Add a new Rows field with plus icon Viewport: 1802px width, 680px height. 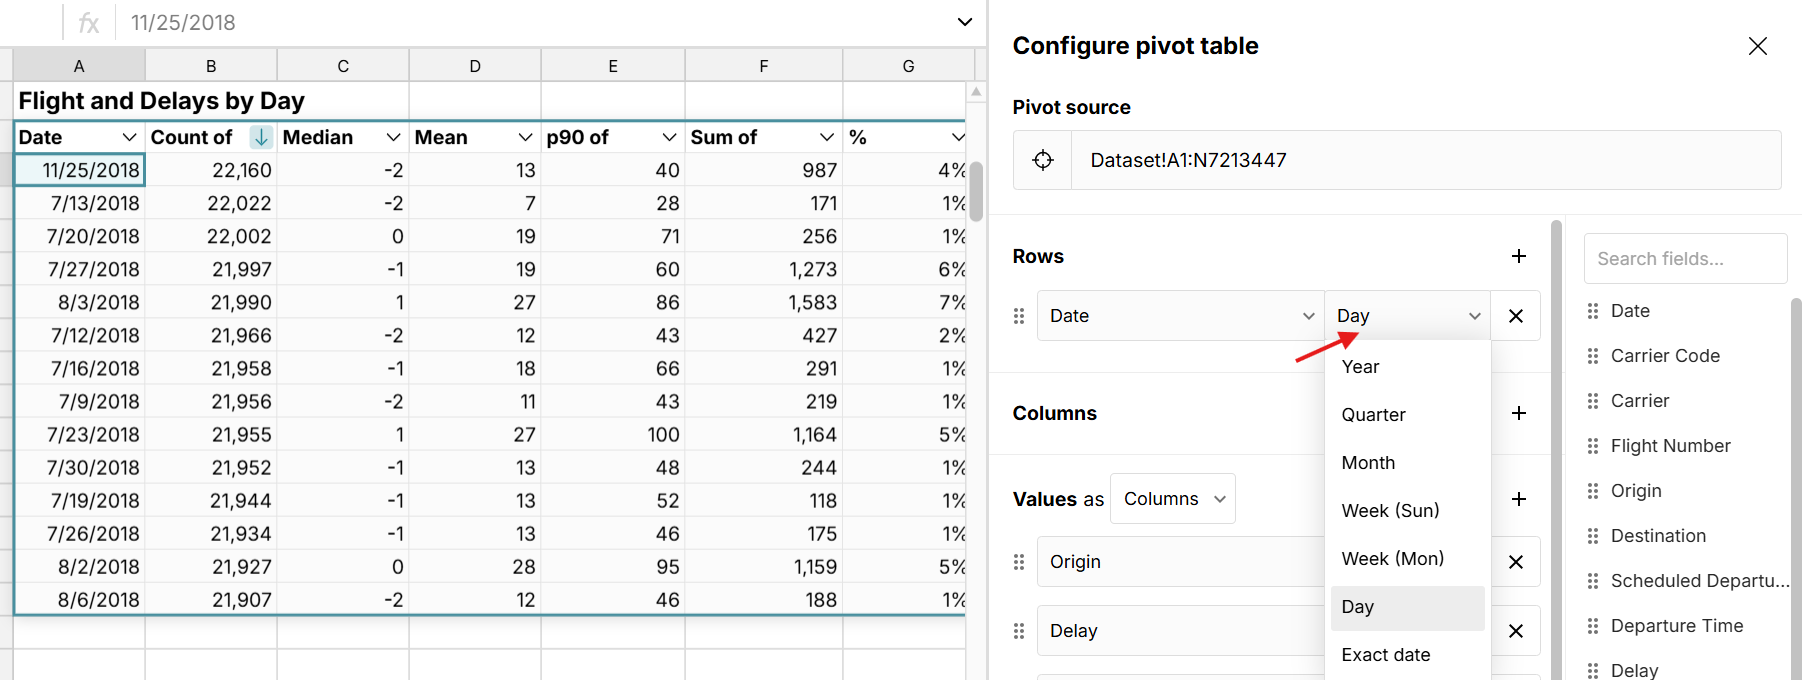tap(1518, 256)
